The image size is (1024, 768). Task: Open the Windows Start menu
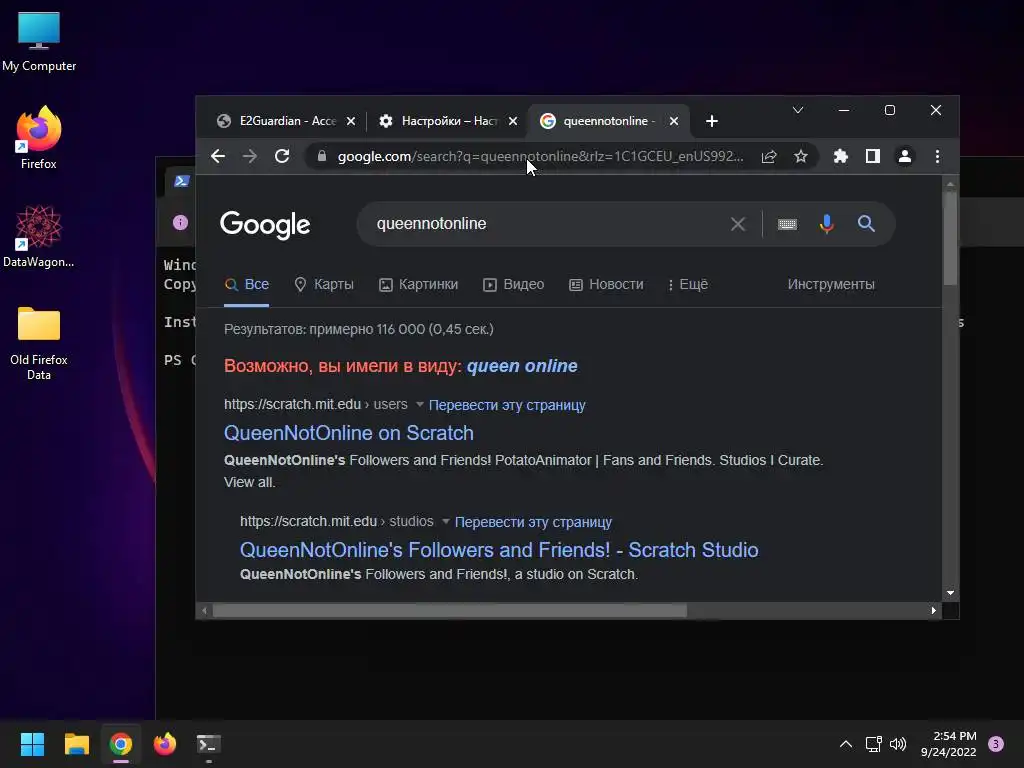pyautogui.click(x=32, y=744)
